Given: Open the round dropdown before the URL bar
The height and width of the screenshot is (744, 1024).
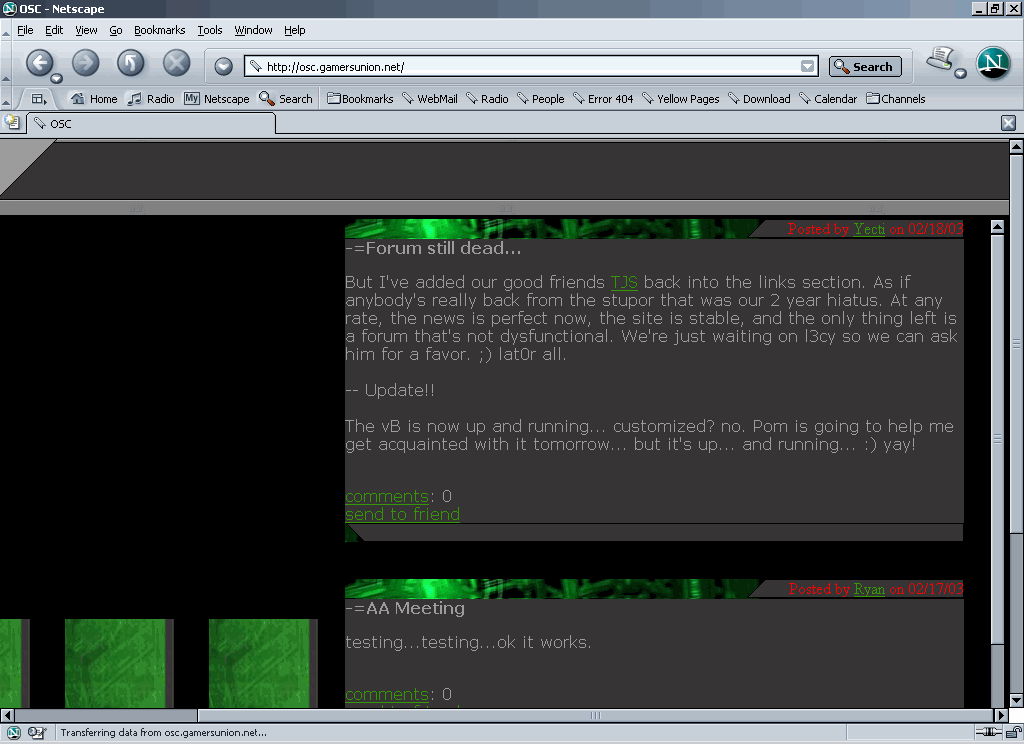Looking at the screenshot, I should coord(223,66).
